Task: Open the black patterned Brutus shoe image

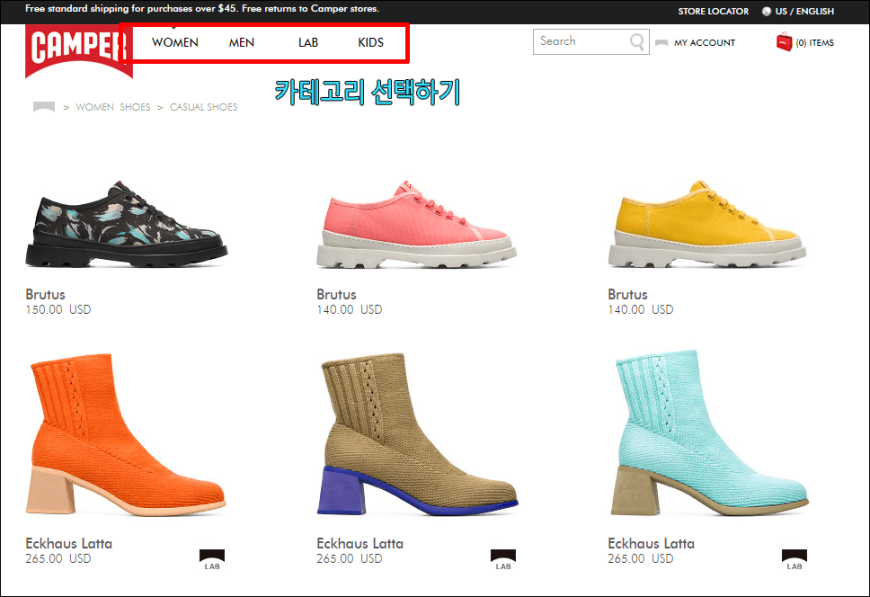Action: point(127,224)
